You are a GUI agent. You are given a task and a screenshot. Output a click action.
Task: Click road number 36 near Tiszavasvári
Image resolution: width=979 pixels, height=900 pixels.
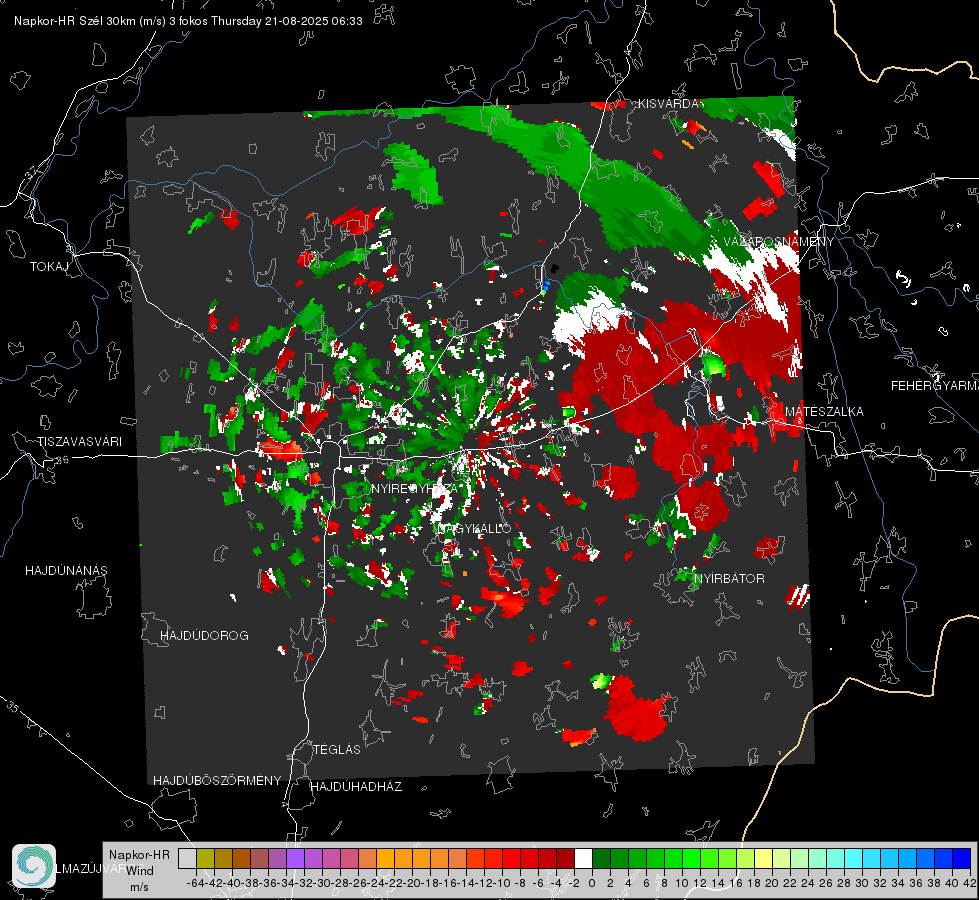click(62, 460)
